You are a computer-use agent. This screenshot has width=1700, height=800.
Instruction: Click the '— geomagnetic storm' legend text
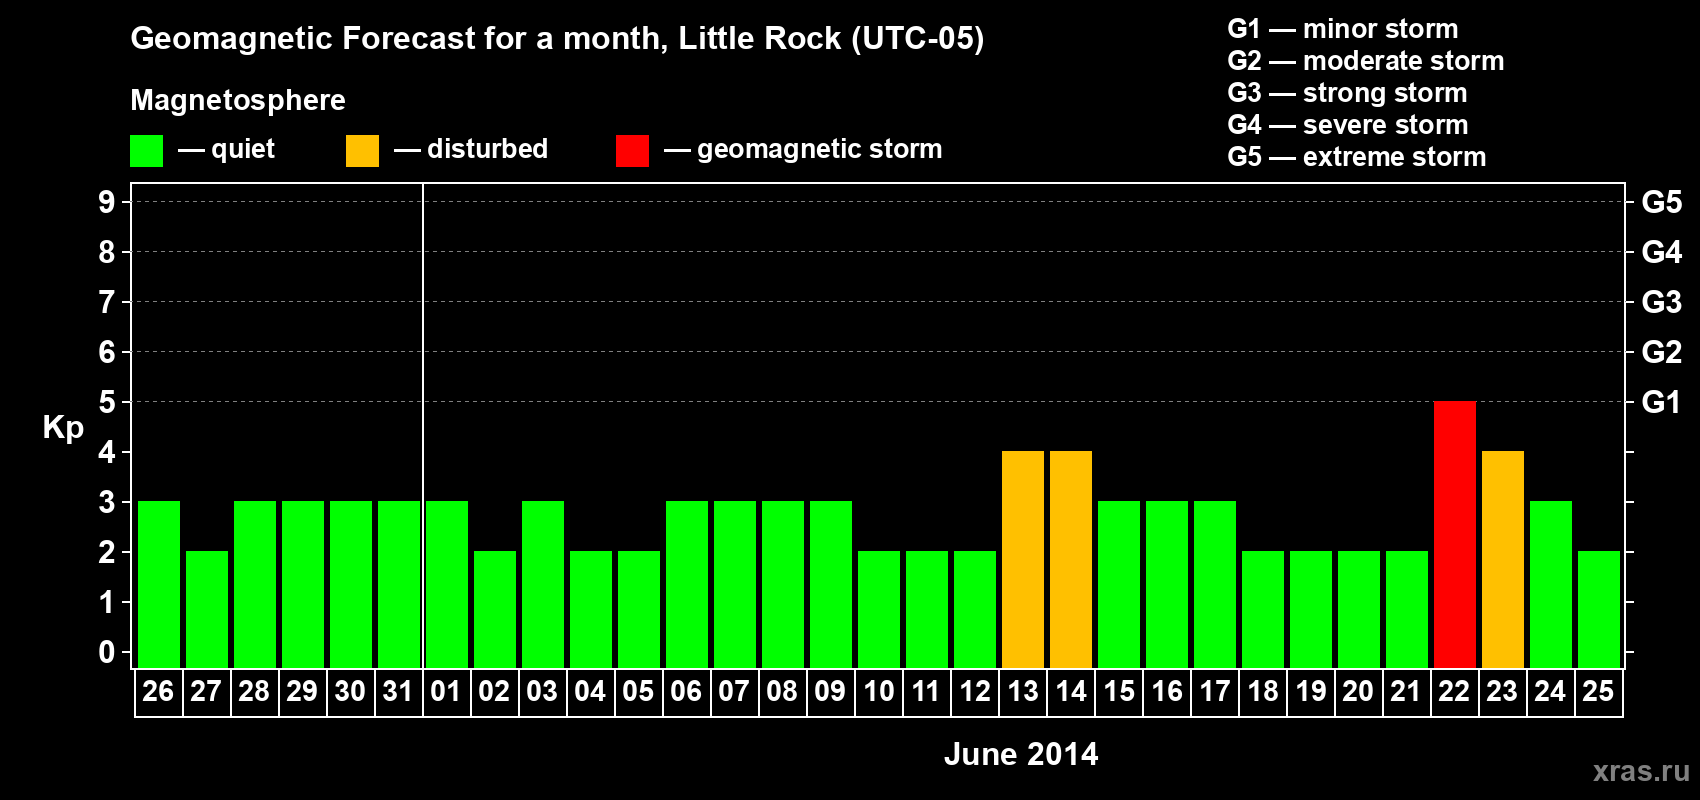coord(803,150)
